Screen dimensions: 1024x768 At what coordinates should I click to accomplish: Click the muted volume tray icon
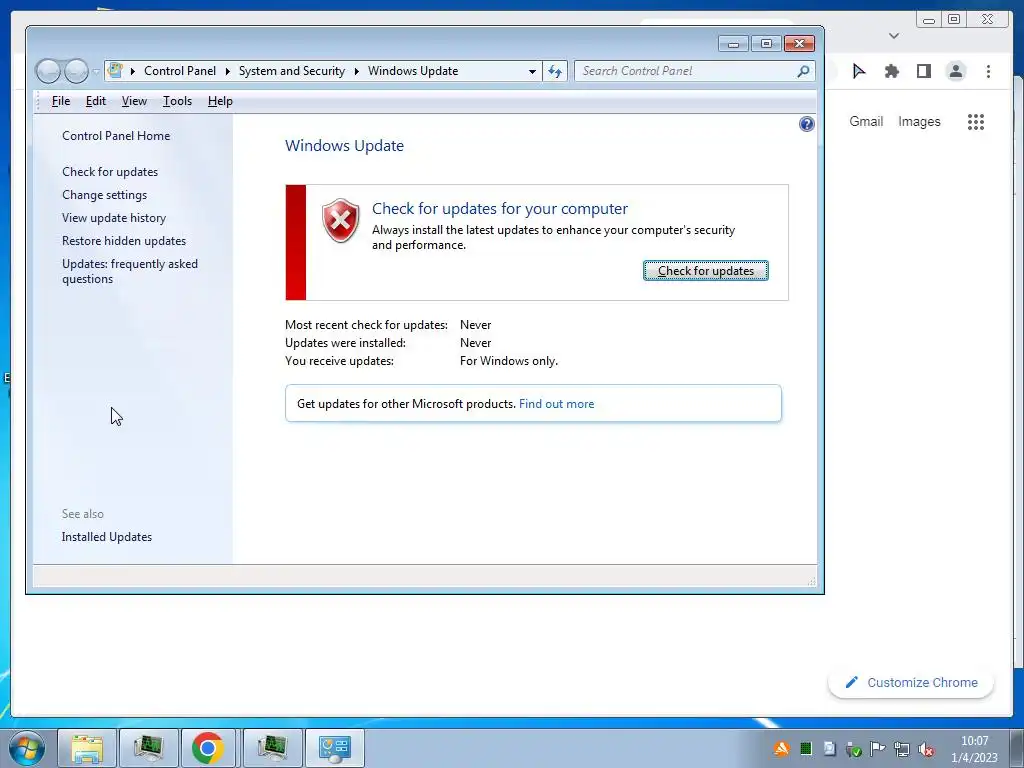[925, 749]
